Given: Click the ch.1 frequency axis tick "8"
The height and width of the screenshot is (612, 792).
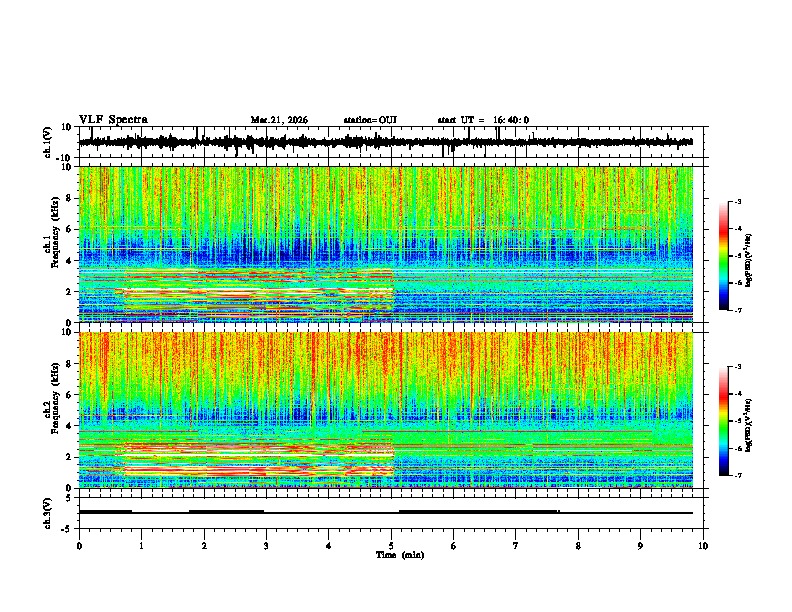Looking at the screenshot, I should [70, 198].
